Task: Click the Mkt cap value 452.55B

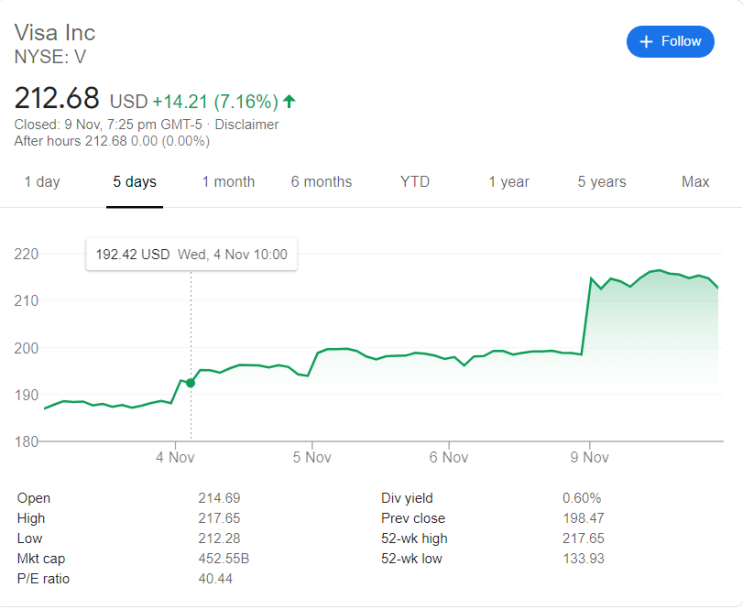Action: tap(224, 559)
